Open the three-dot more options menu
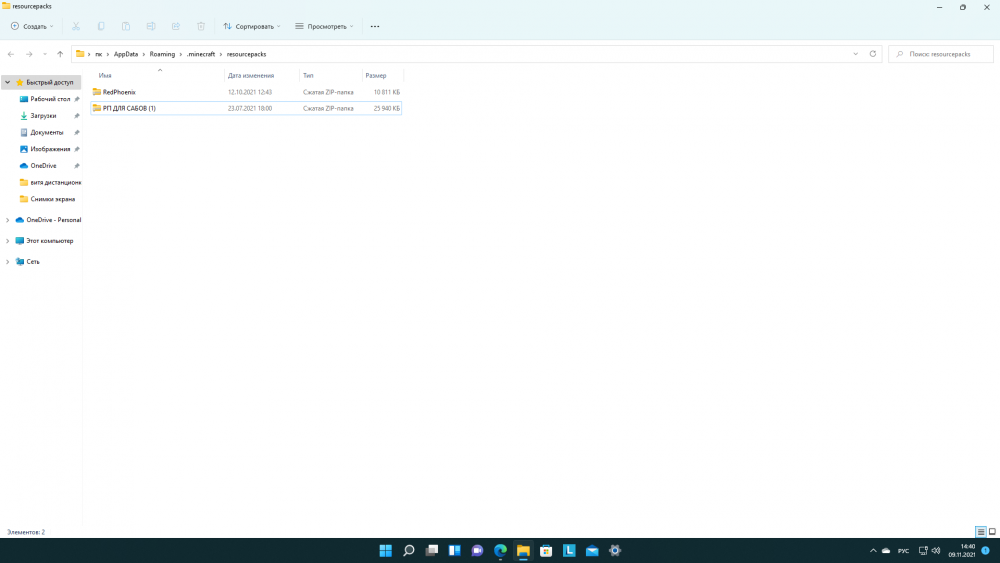 point(375,26)
